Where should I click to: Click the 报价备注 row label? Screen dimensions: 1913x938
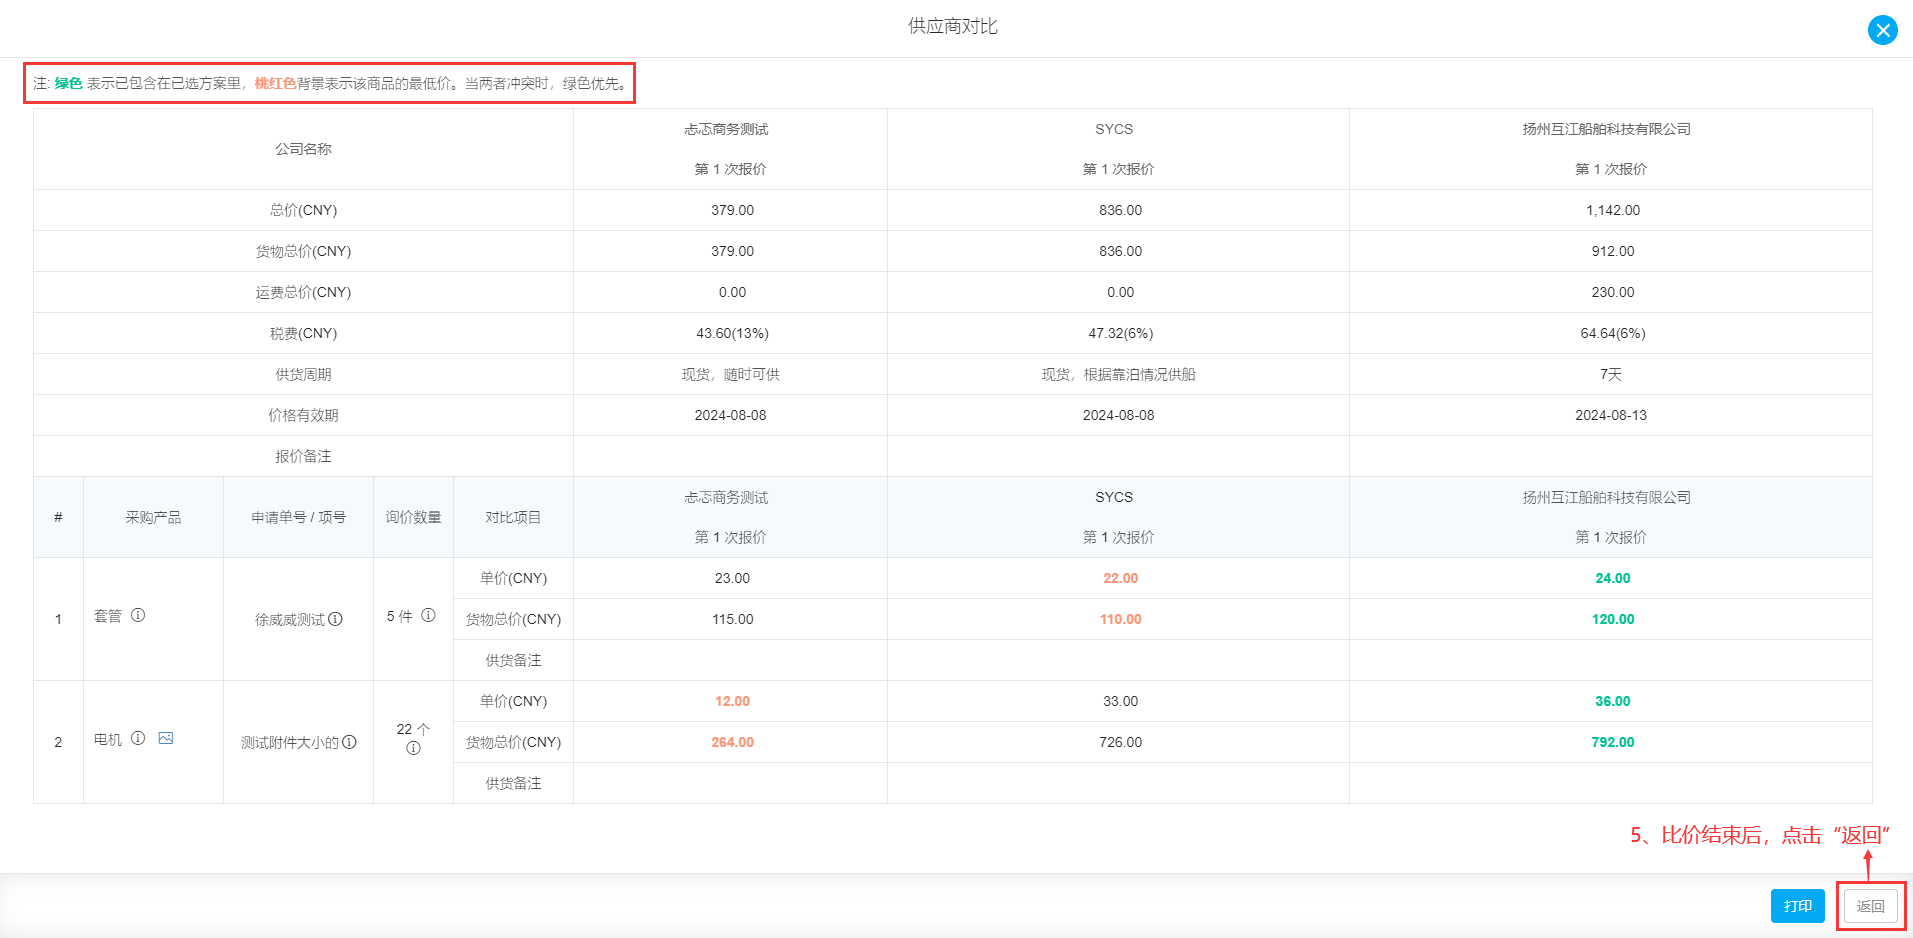click(303, 456)
